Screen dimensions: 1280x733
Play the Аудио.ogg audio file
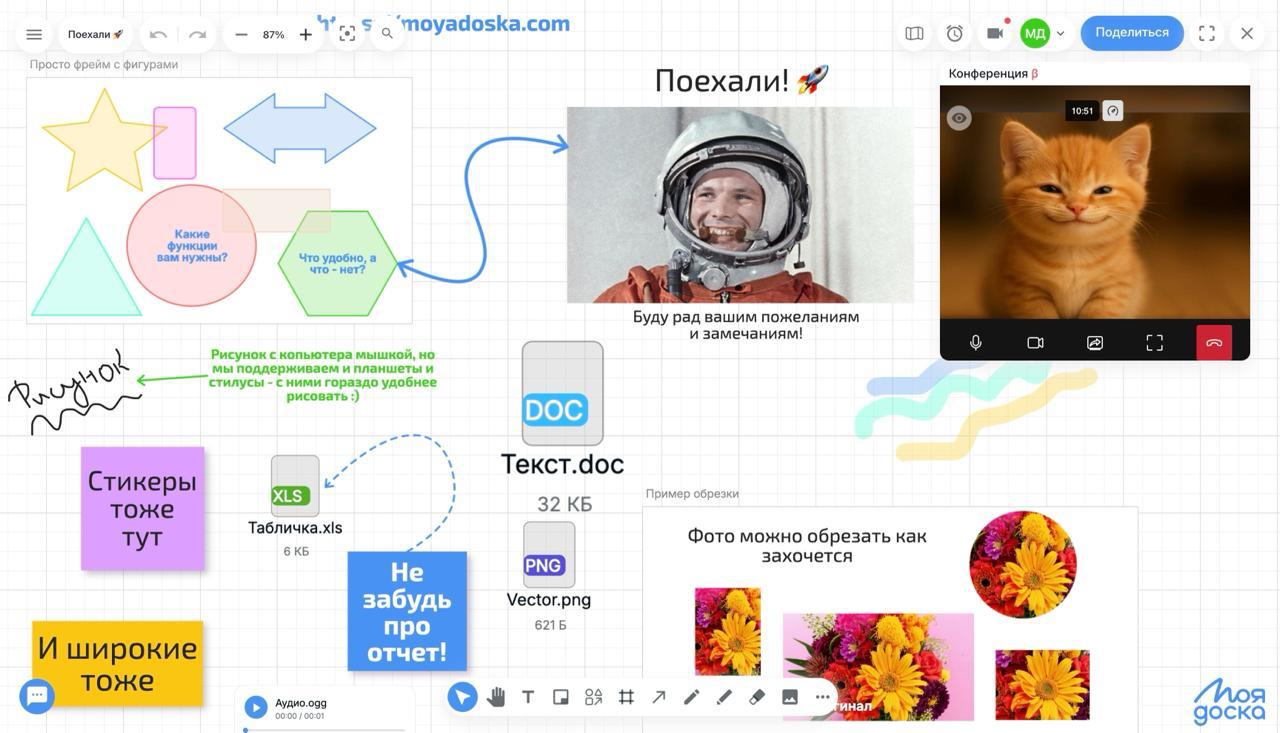(256, 707)
